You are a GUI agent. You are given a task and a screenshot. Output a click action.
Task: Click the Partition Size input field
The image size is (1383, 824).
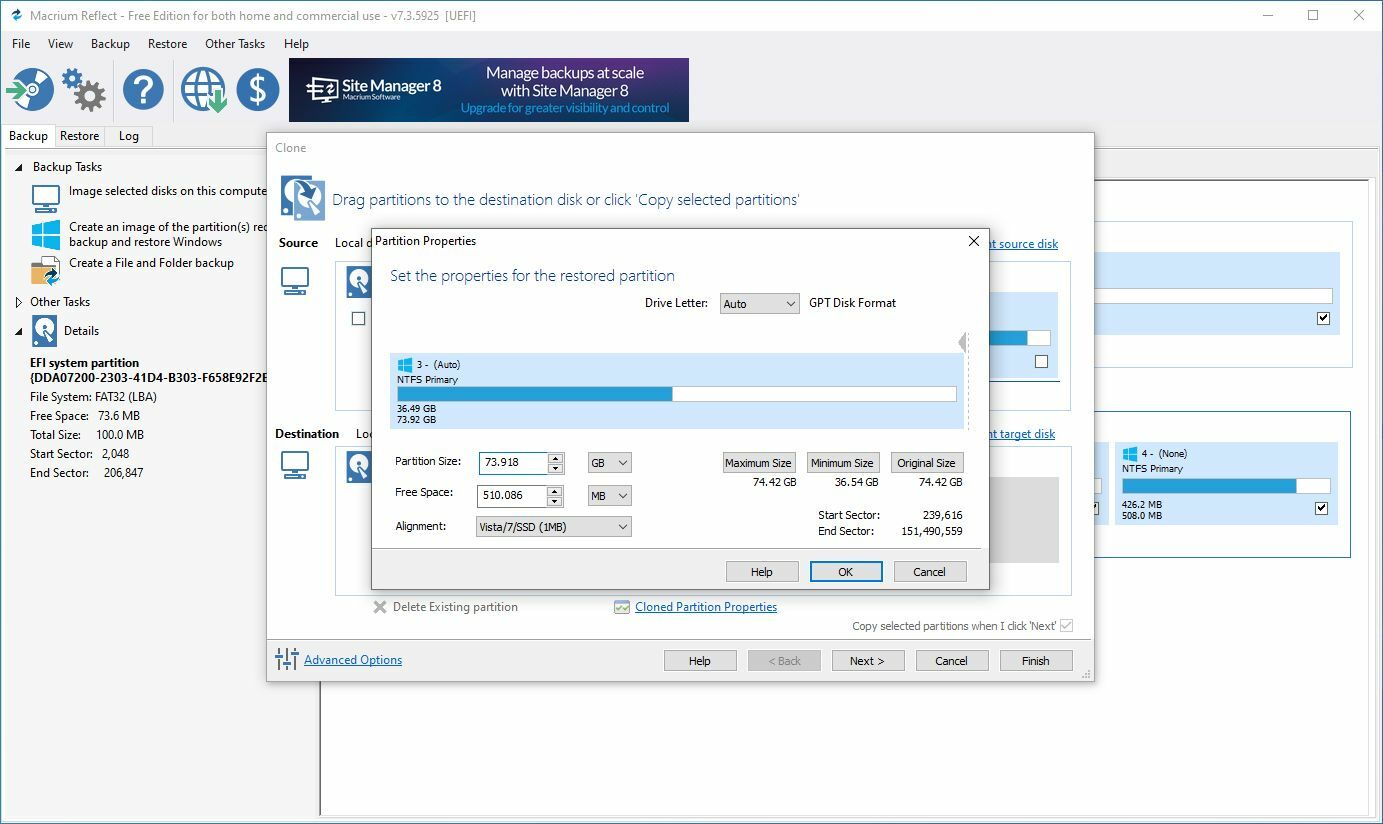click(x=513, y=463)
